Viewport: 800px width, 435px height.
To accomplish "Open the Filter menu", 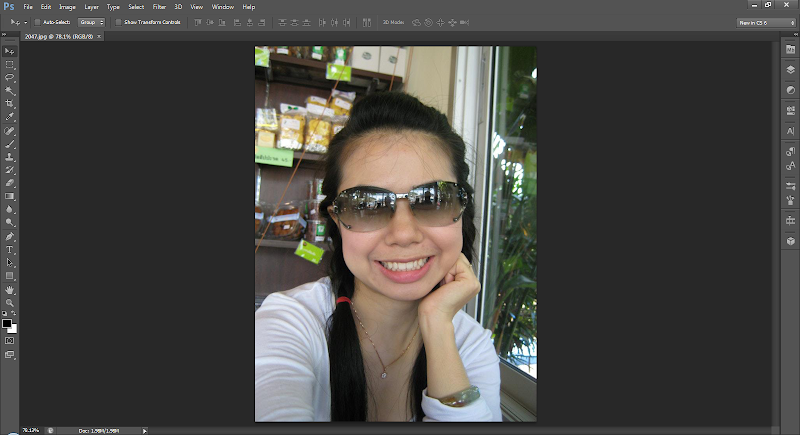I will (x=159, y=7).
